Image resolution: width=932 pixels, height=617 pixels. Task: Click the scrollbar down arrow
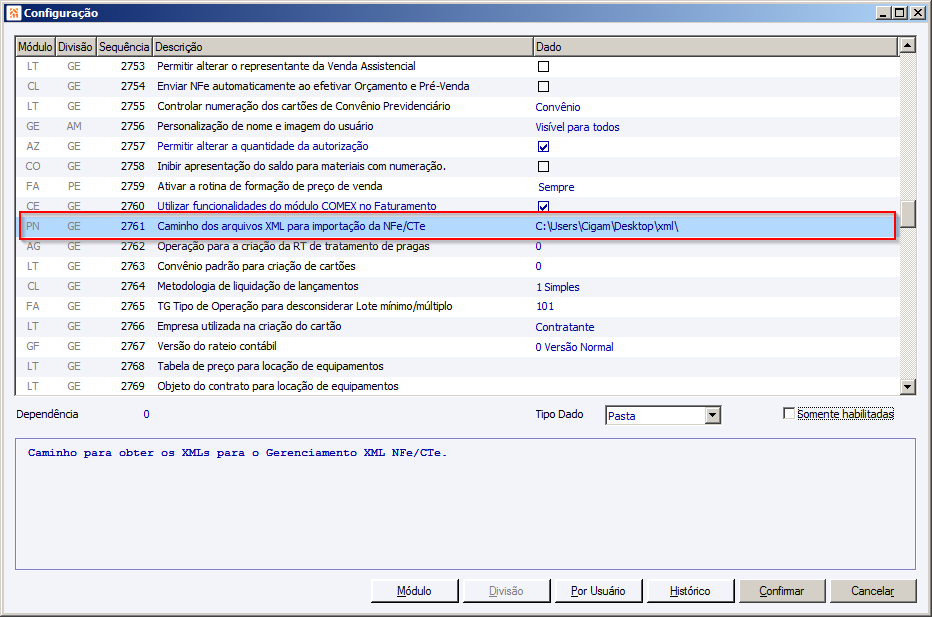click(907, 387)
